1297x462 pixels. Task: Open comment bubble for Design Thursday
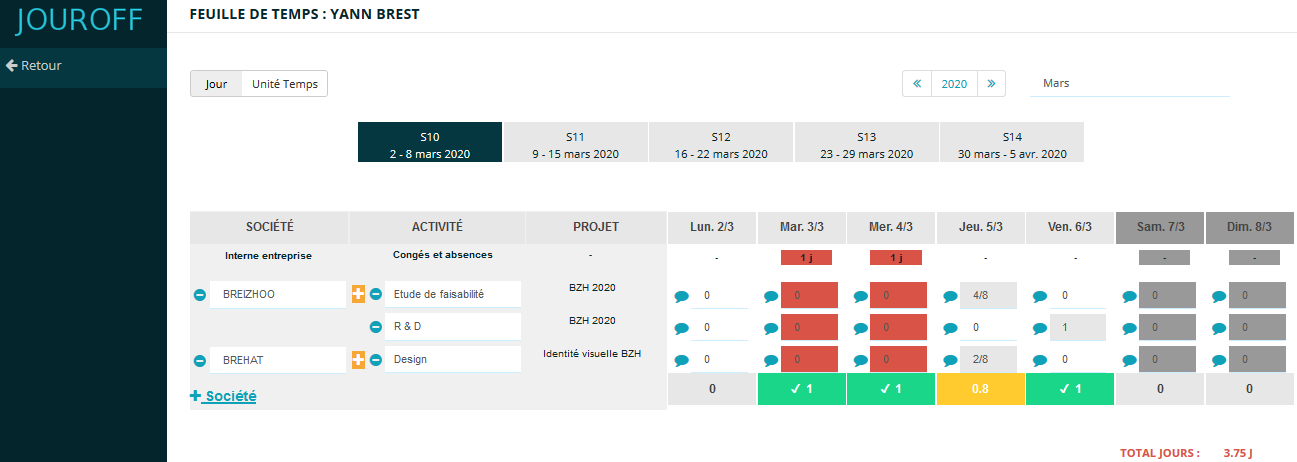(x=950, y=360)
